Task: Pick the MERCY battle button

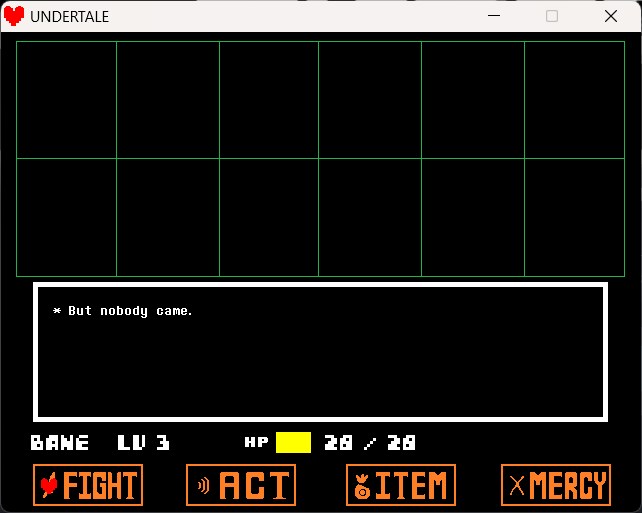Action: pyautogui.click(x=556, y=485)
